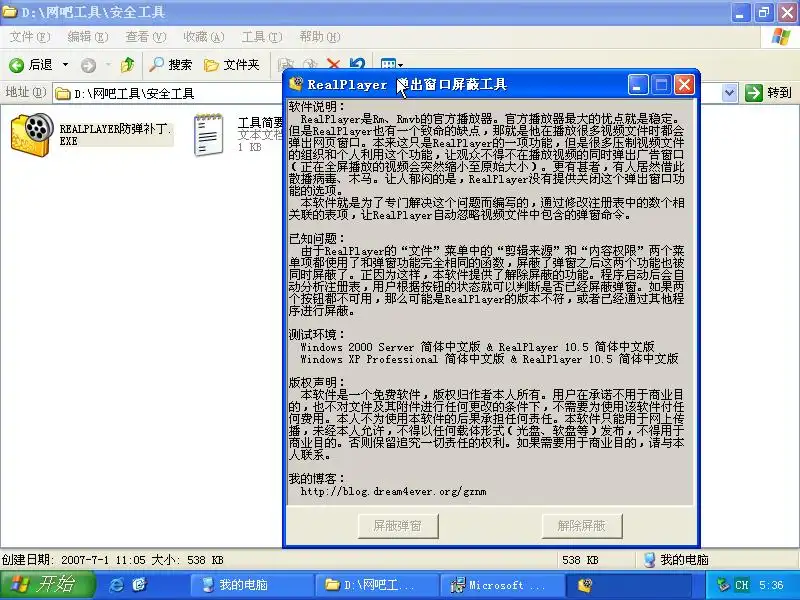The image size is (800, 600).
Task: Close the RealPlayer tool dialog
Action: point(684,85)
